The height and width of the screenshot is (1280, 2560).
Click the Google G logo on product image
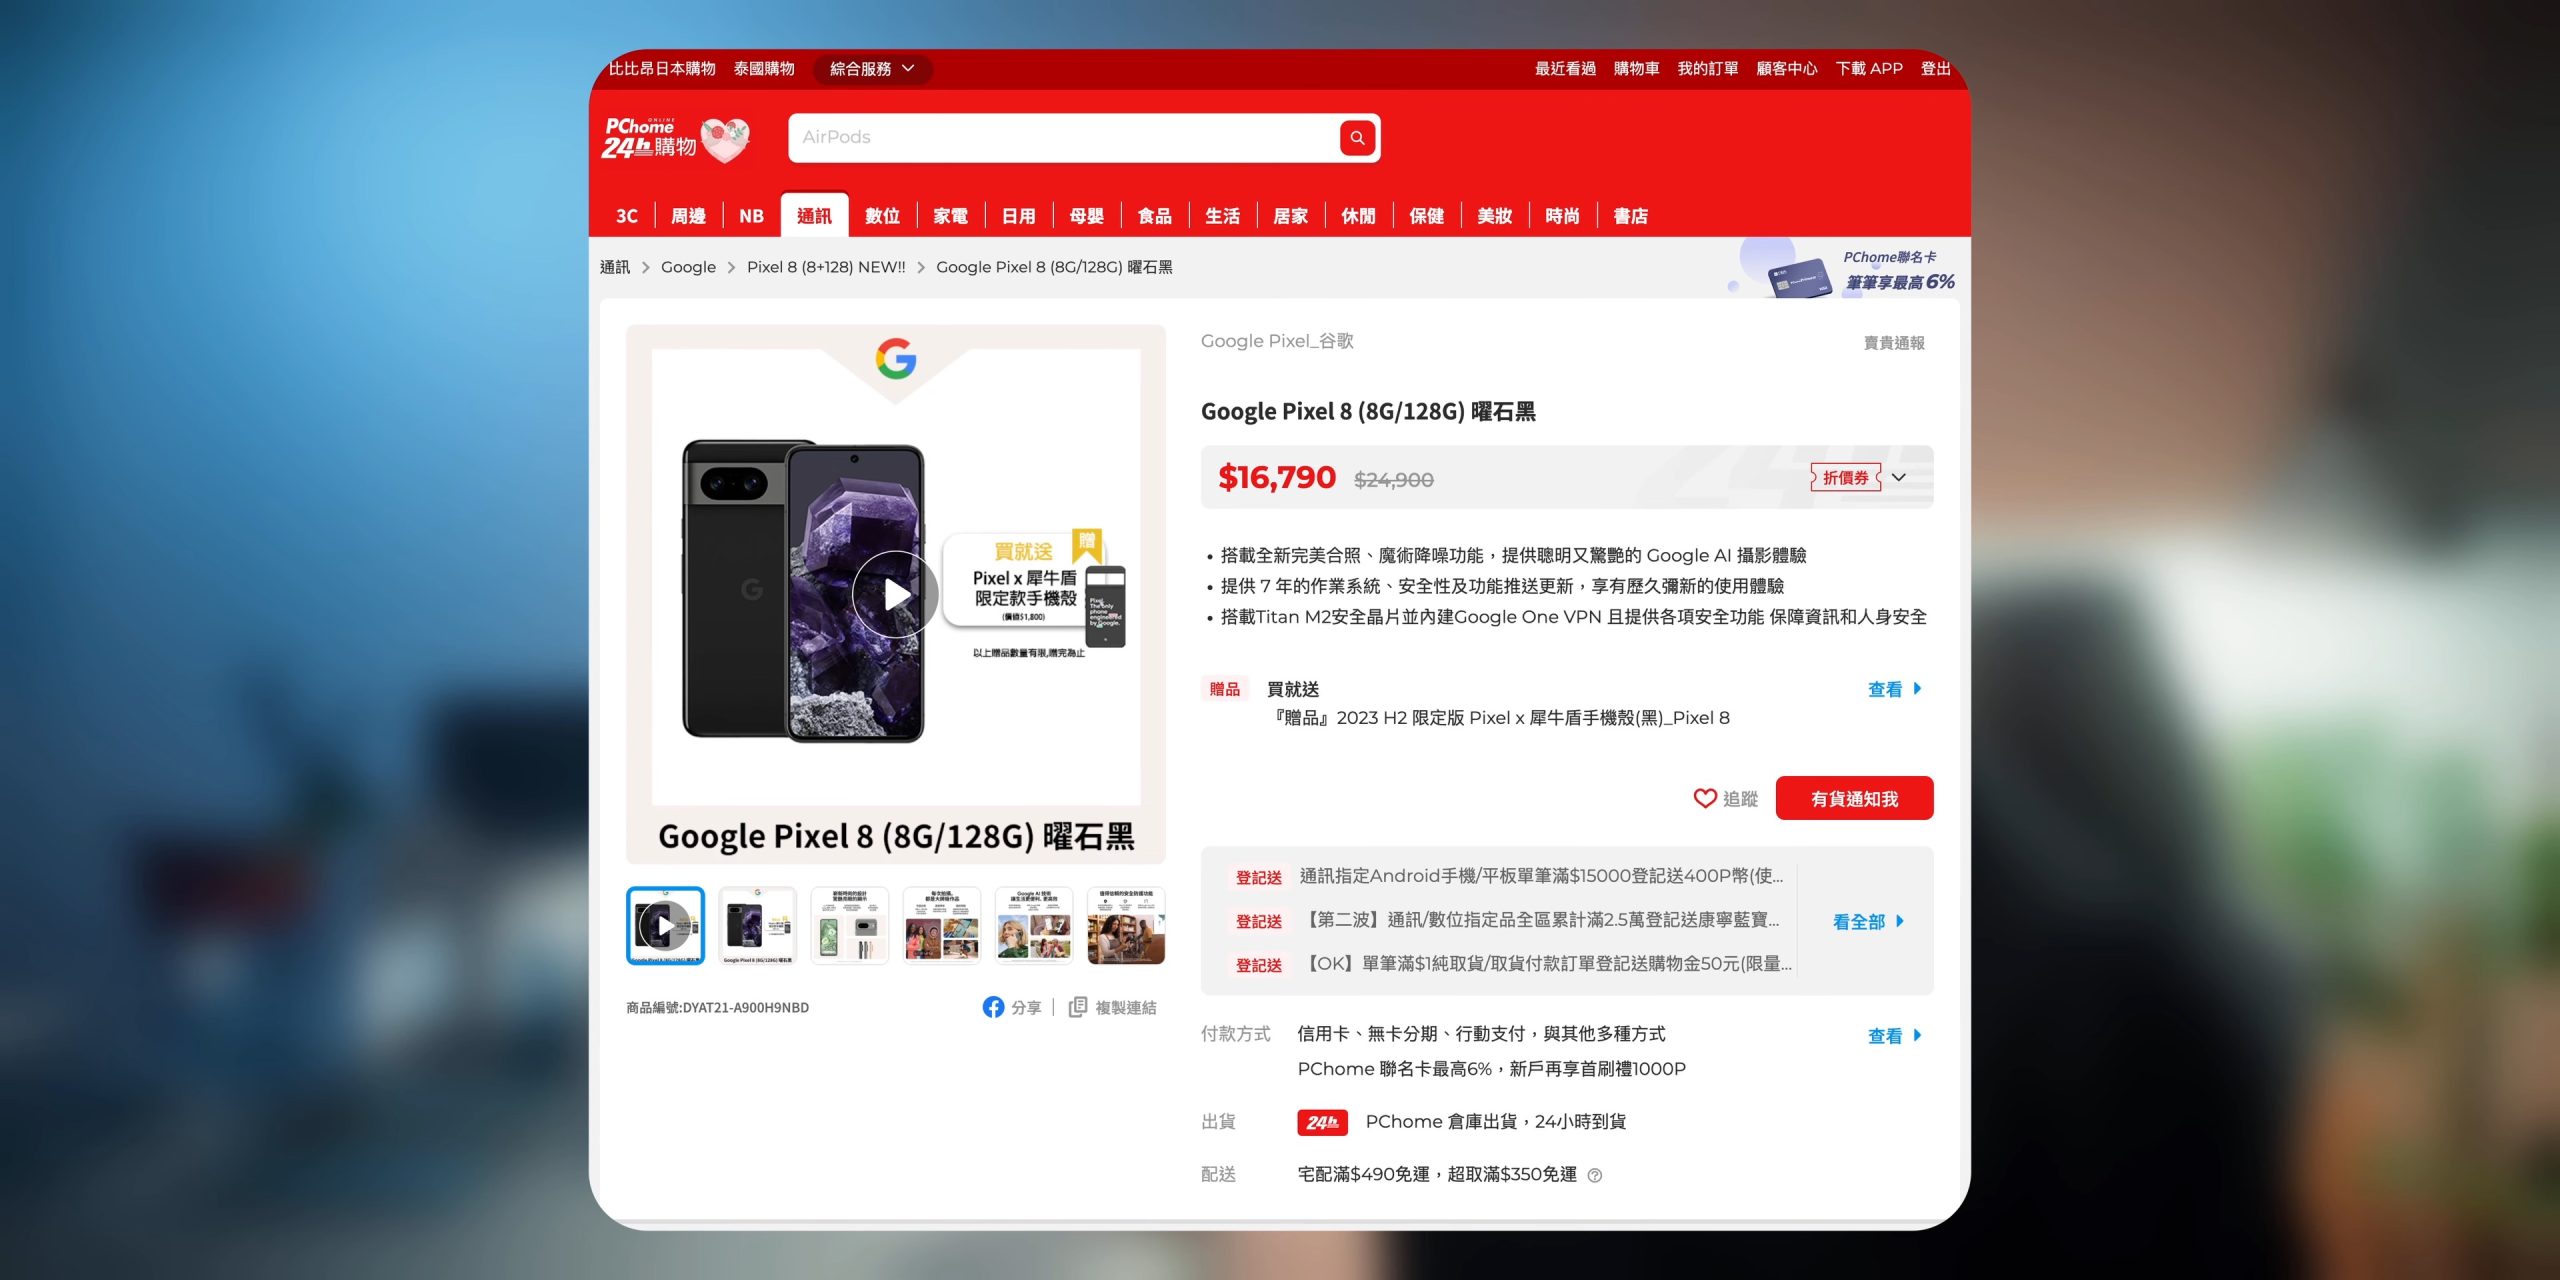point(896,359)
